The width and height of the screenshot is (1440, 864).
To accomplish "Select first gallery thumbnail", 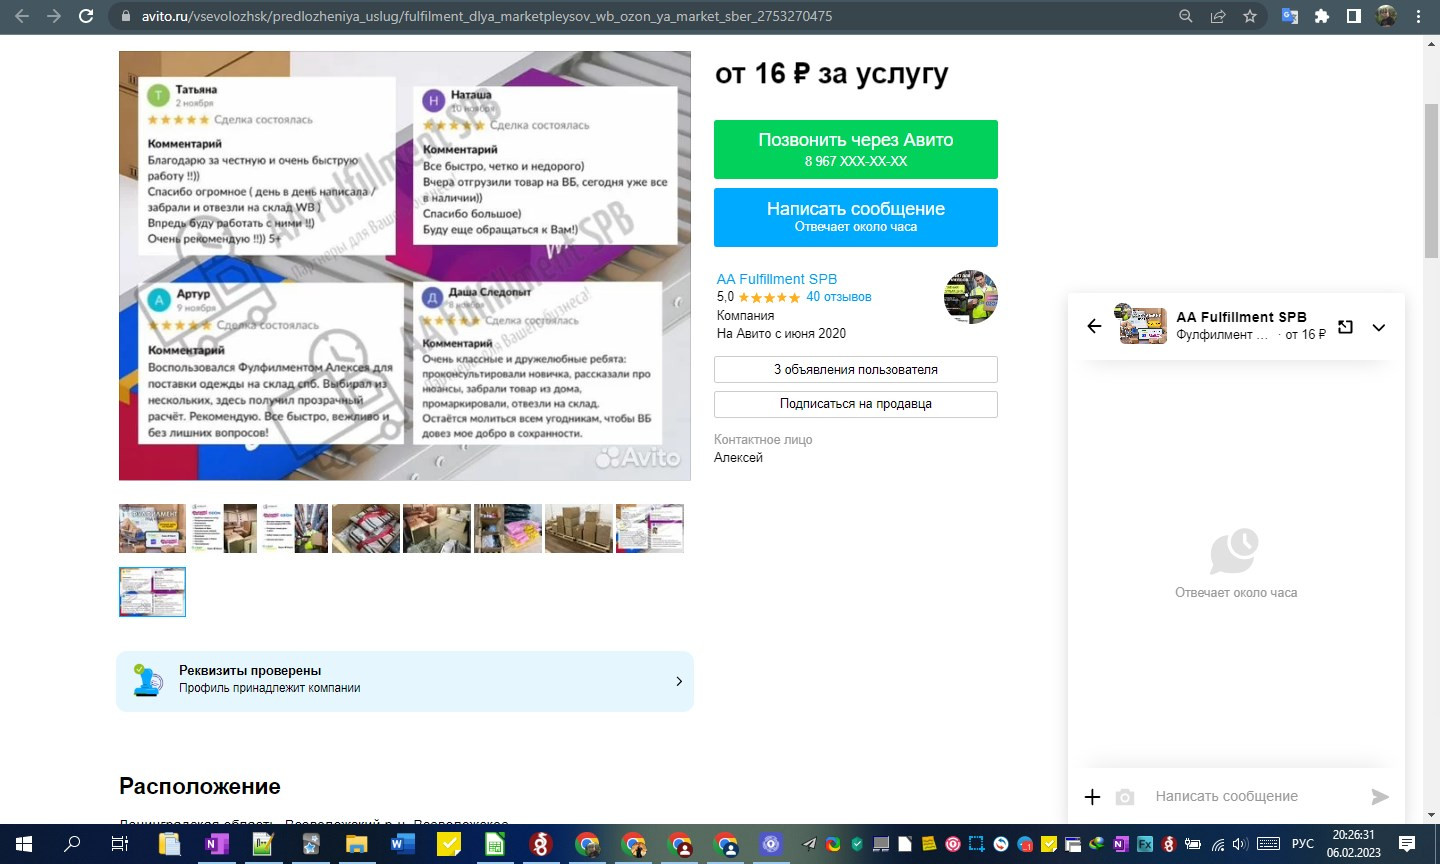I will (x=152, y=529).
